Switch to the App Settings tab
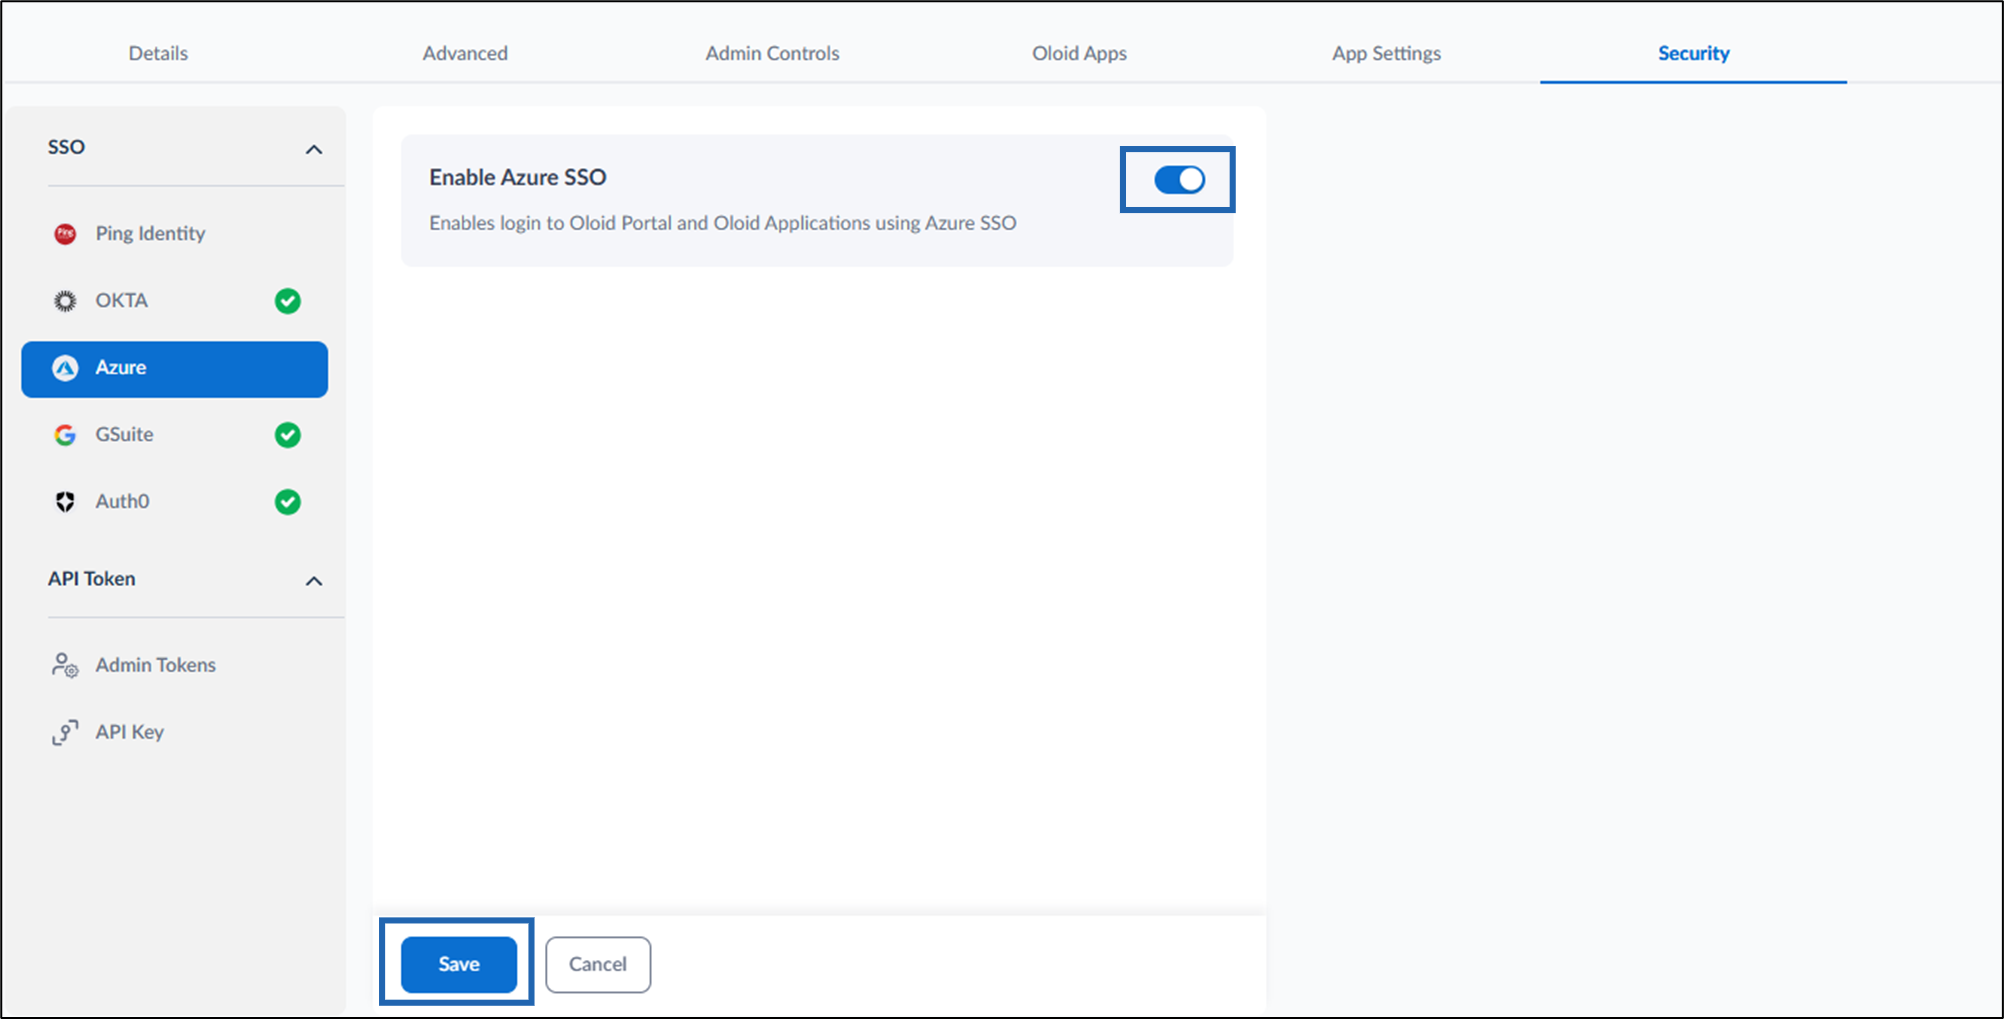 [x=1386, y=53]
